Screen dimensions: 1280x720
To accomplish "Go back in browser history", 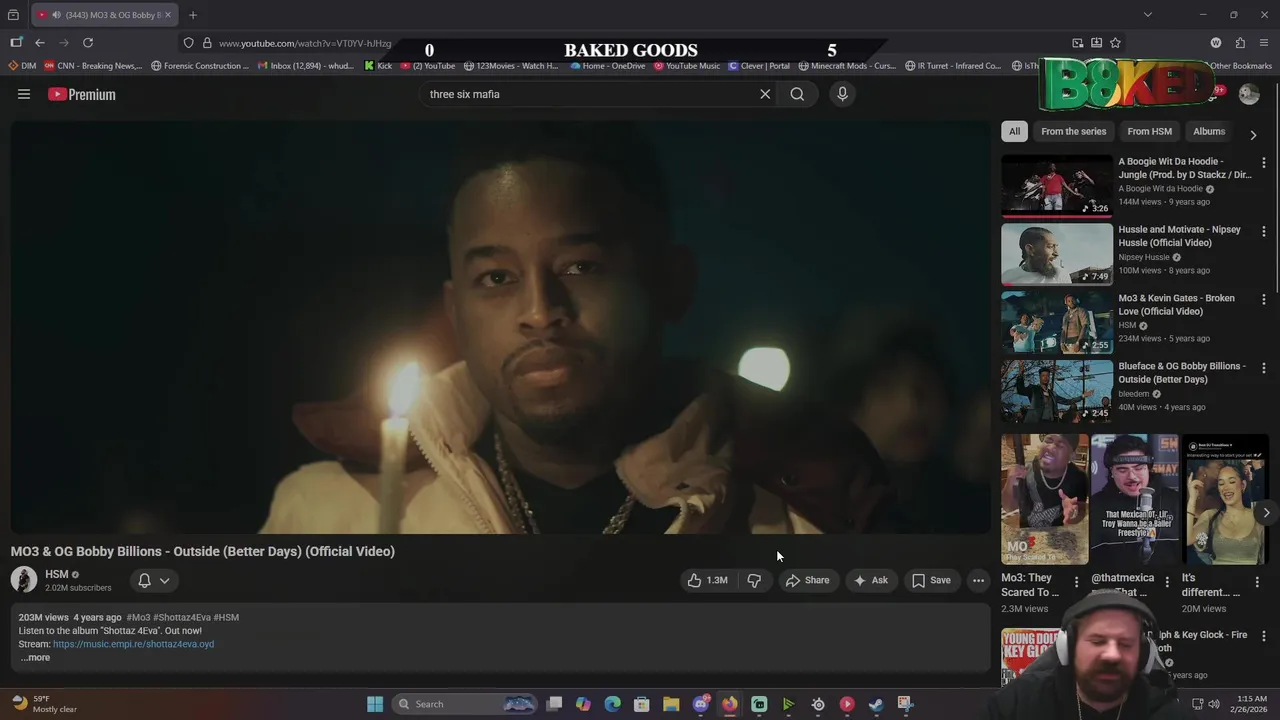I will click(x=40, y=42).
